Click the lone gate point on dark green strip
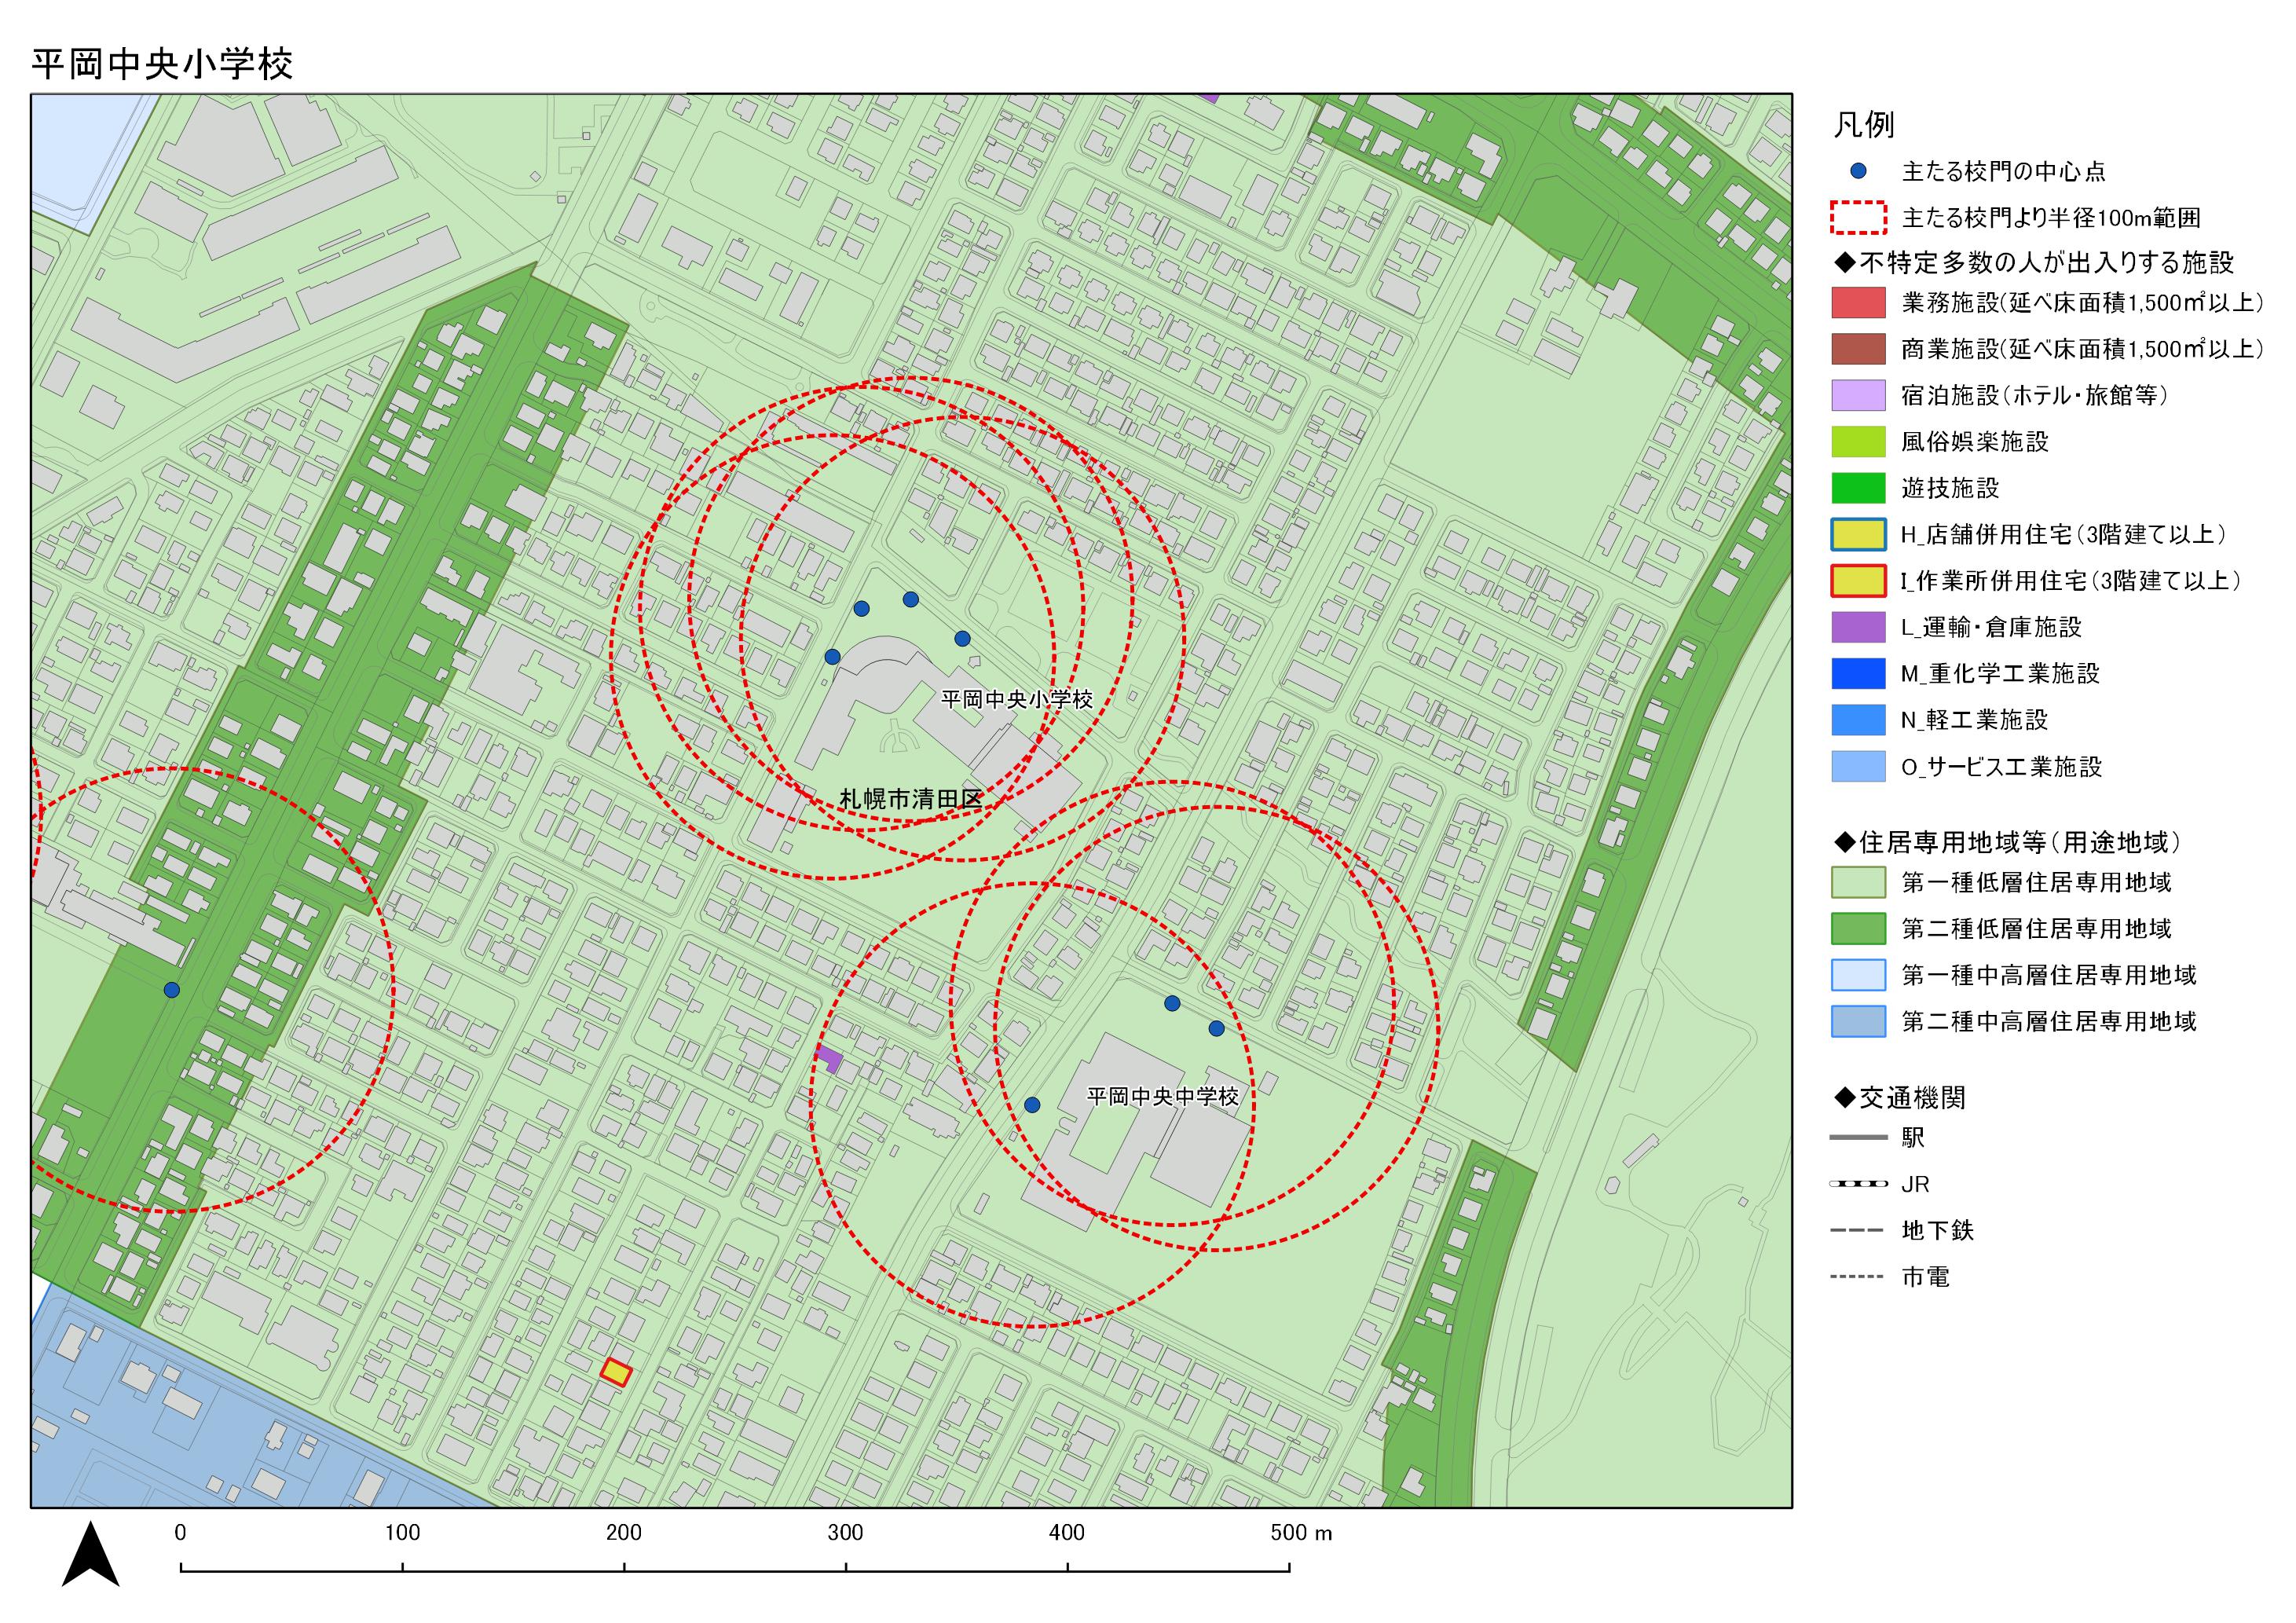Screen dimensions: 2296x1623 pos(171,990)
